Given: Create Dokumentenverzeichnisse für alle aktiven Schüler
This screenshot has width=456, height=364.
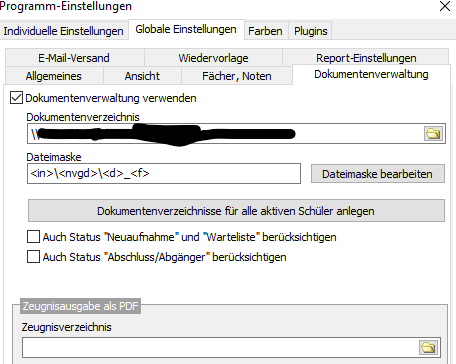Looking at the screenshot, I should click(x=236, y=211).
